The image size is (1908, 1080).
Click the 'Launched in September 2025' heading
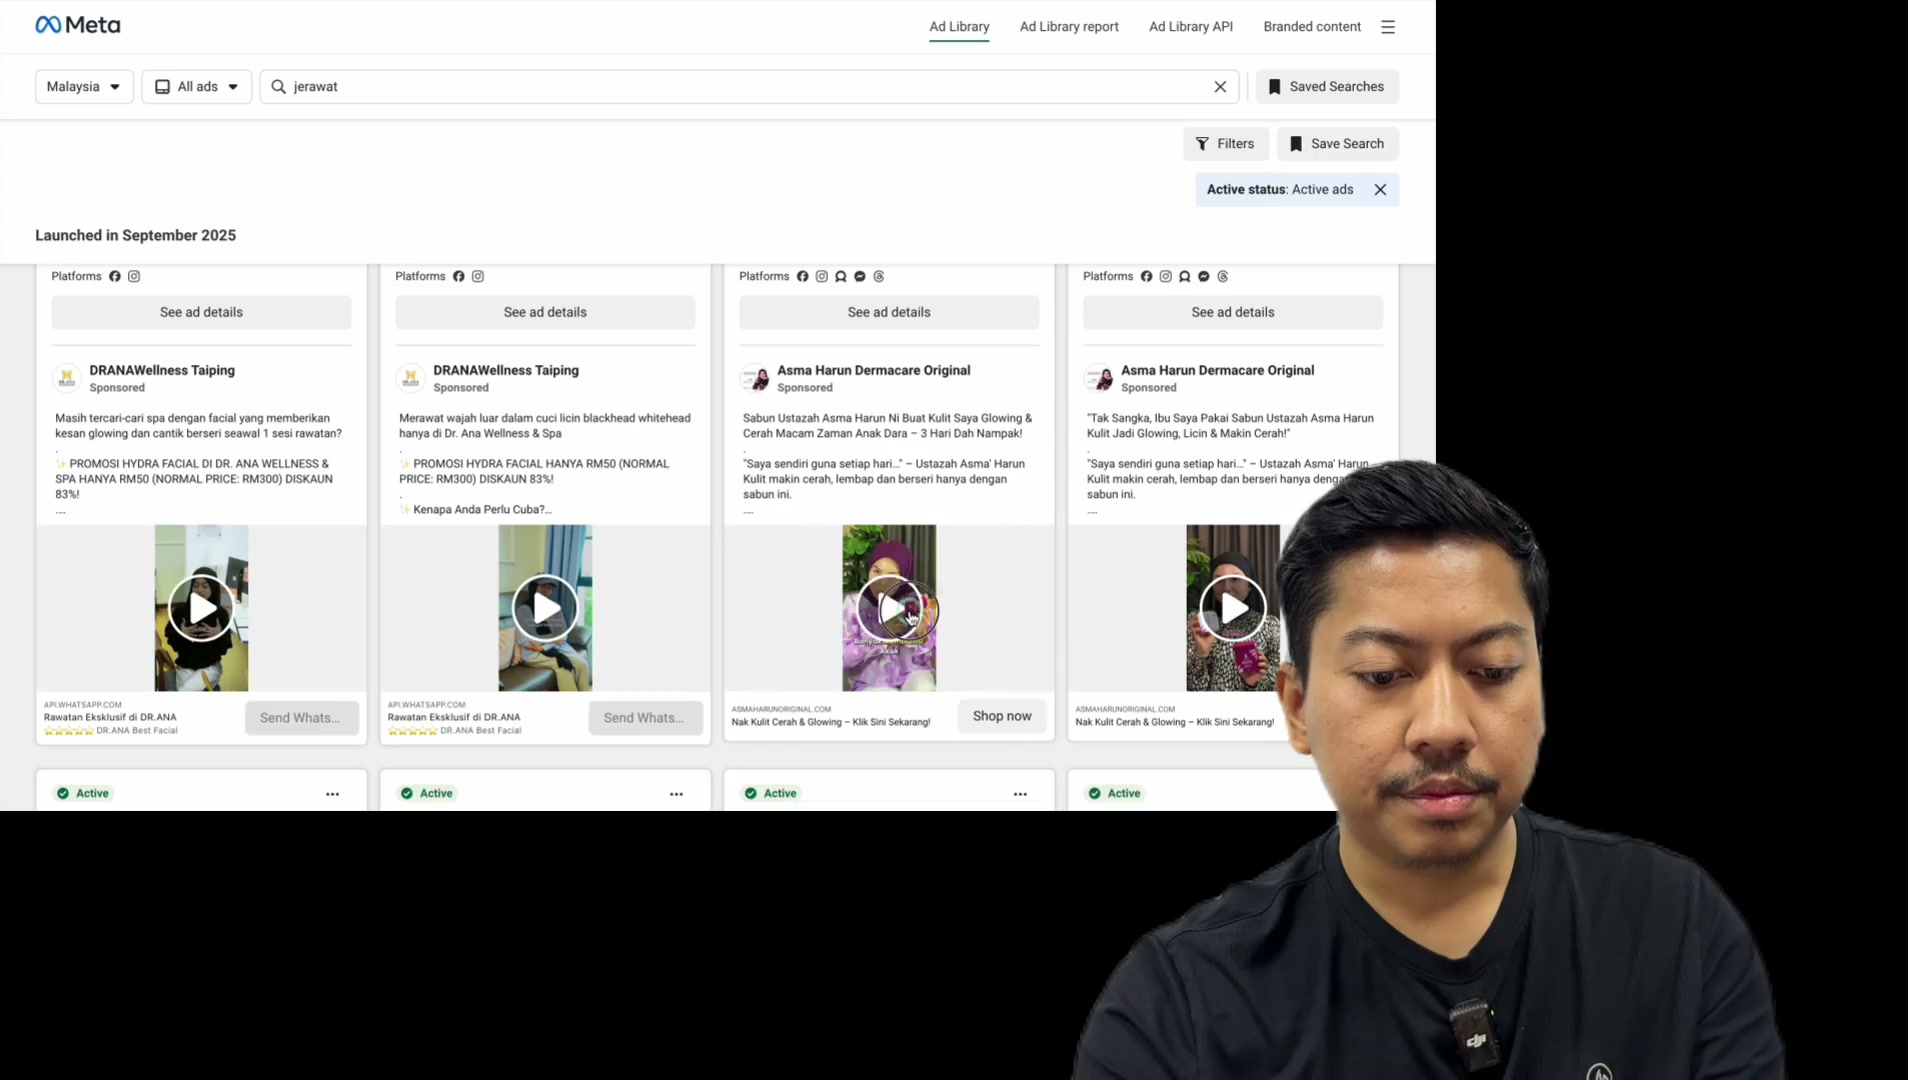tap(136, 235)
